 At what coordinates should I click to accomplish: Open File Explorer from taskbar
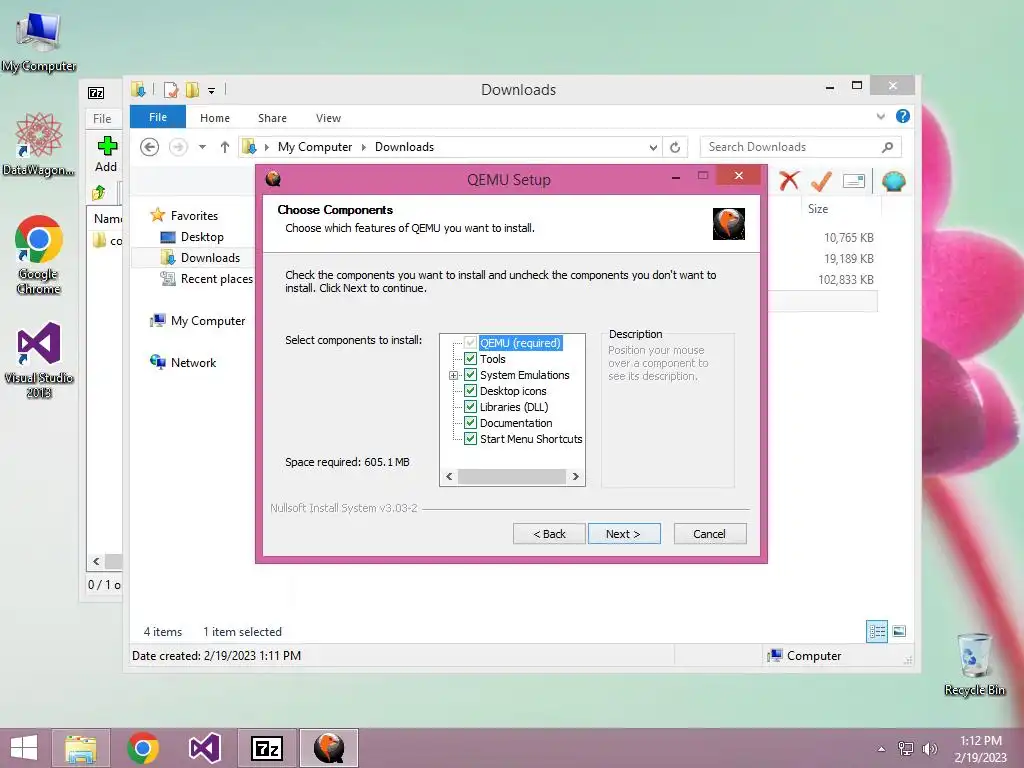click(x=81, y=748)
